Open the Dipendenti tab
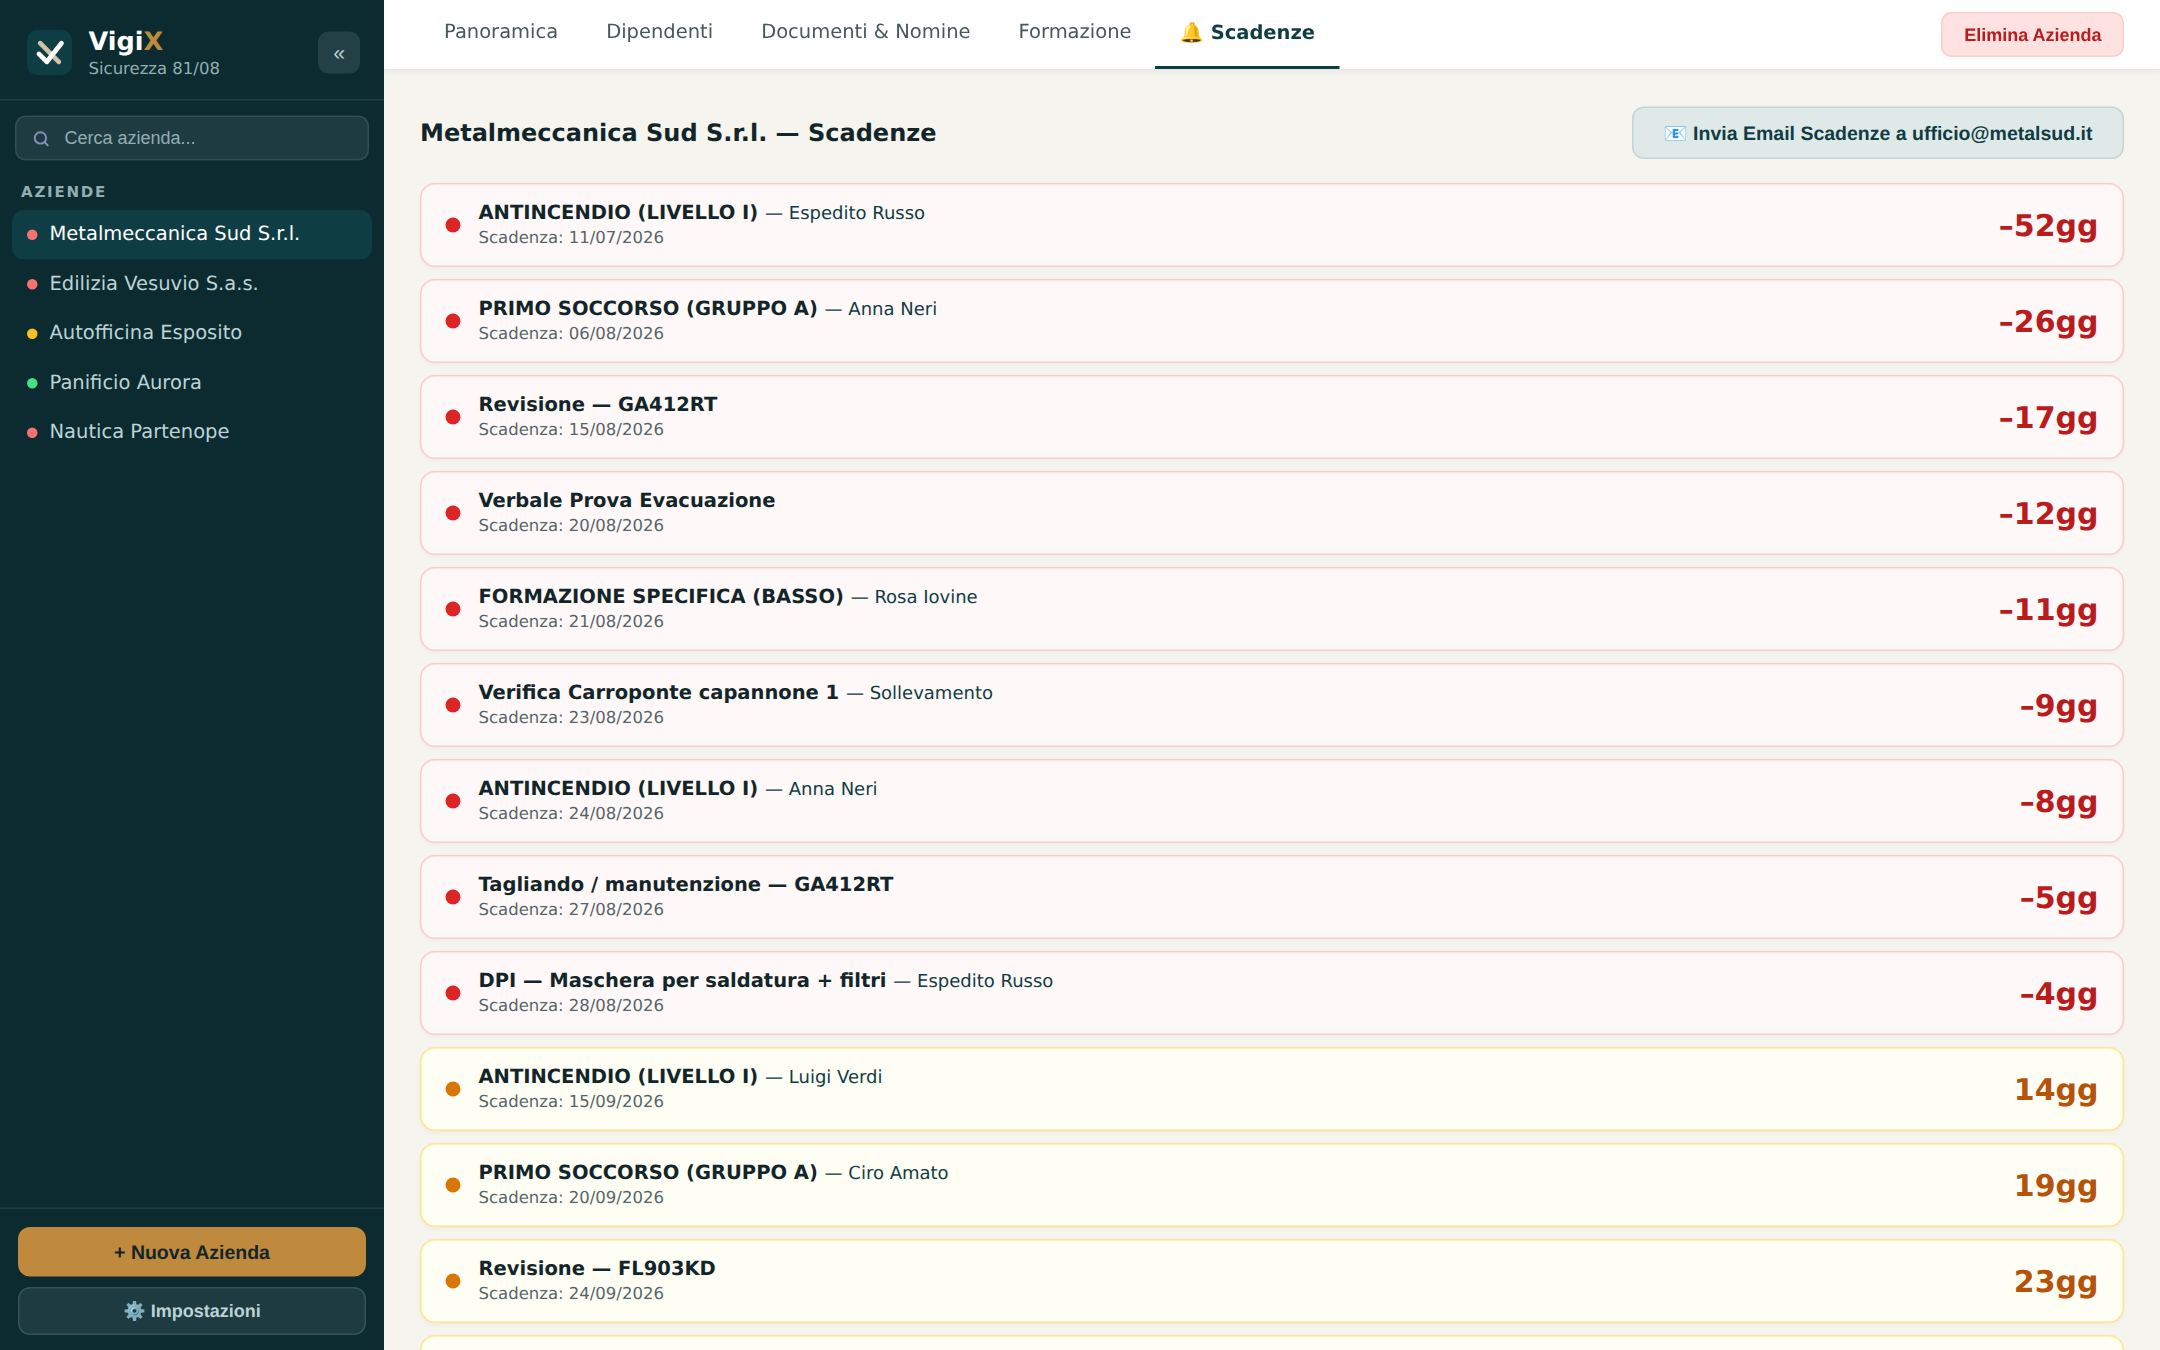The image size is (2160, 1350). (x=660, y=32)
